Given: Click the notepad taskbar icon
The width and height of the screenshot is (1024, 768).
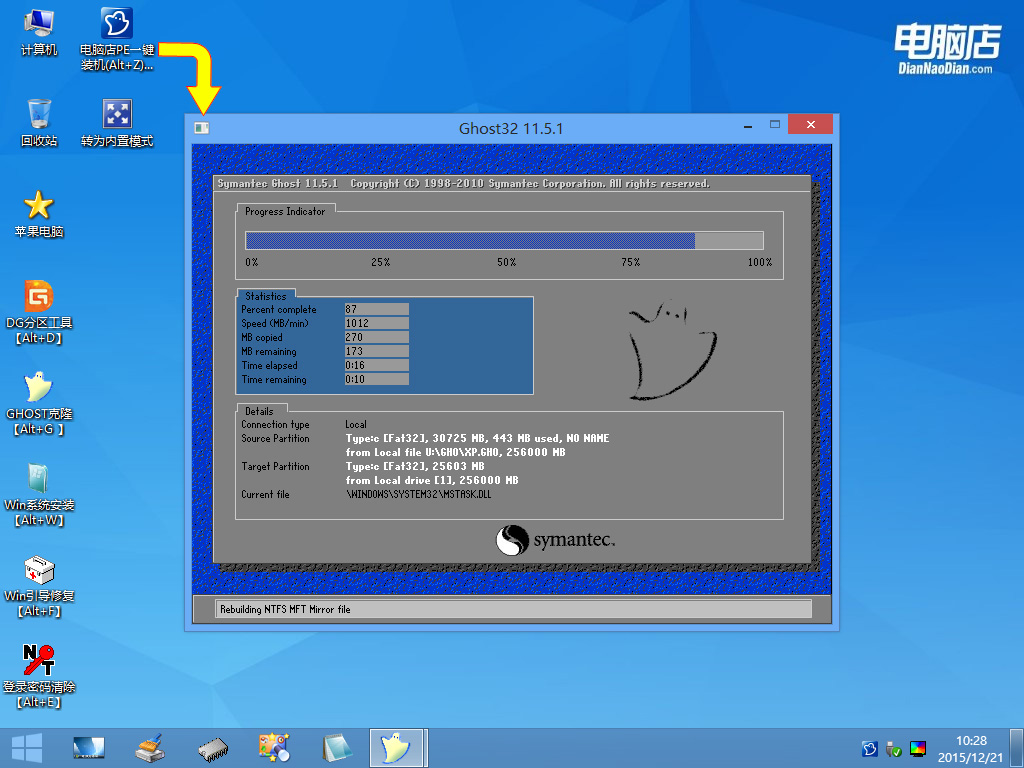Looking at the screenshot, I should coord(337,748).
